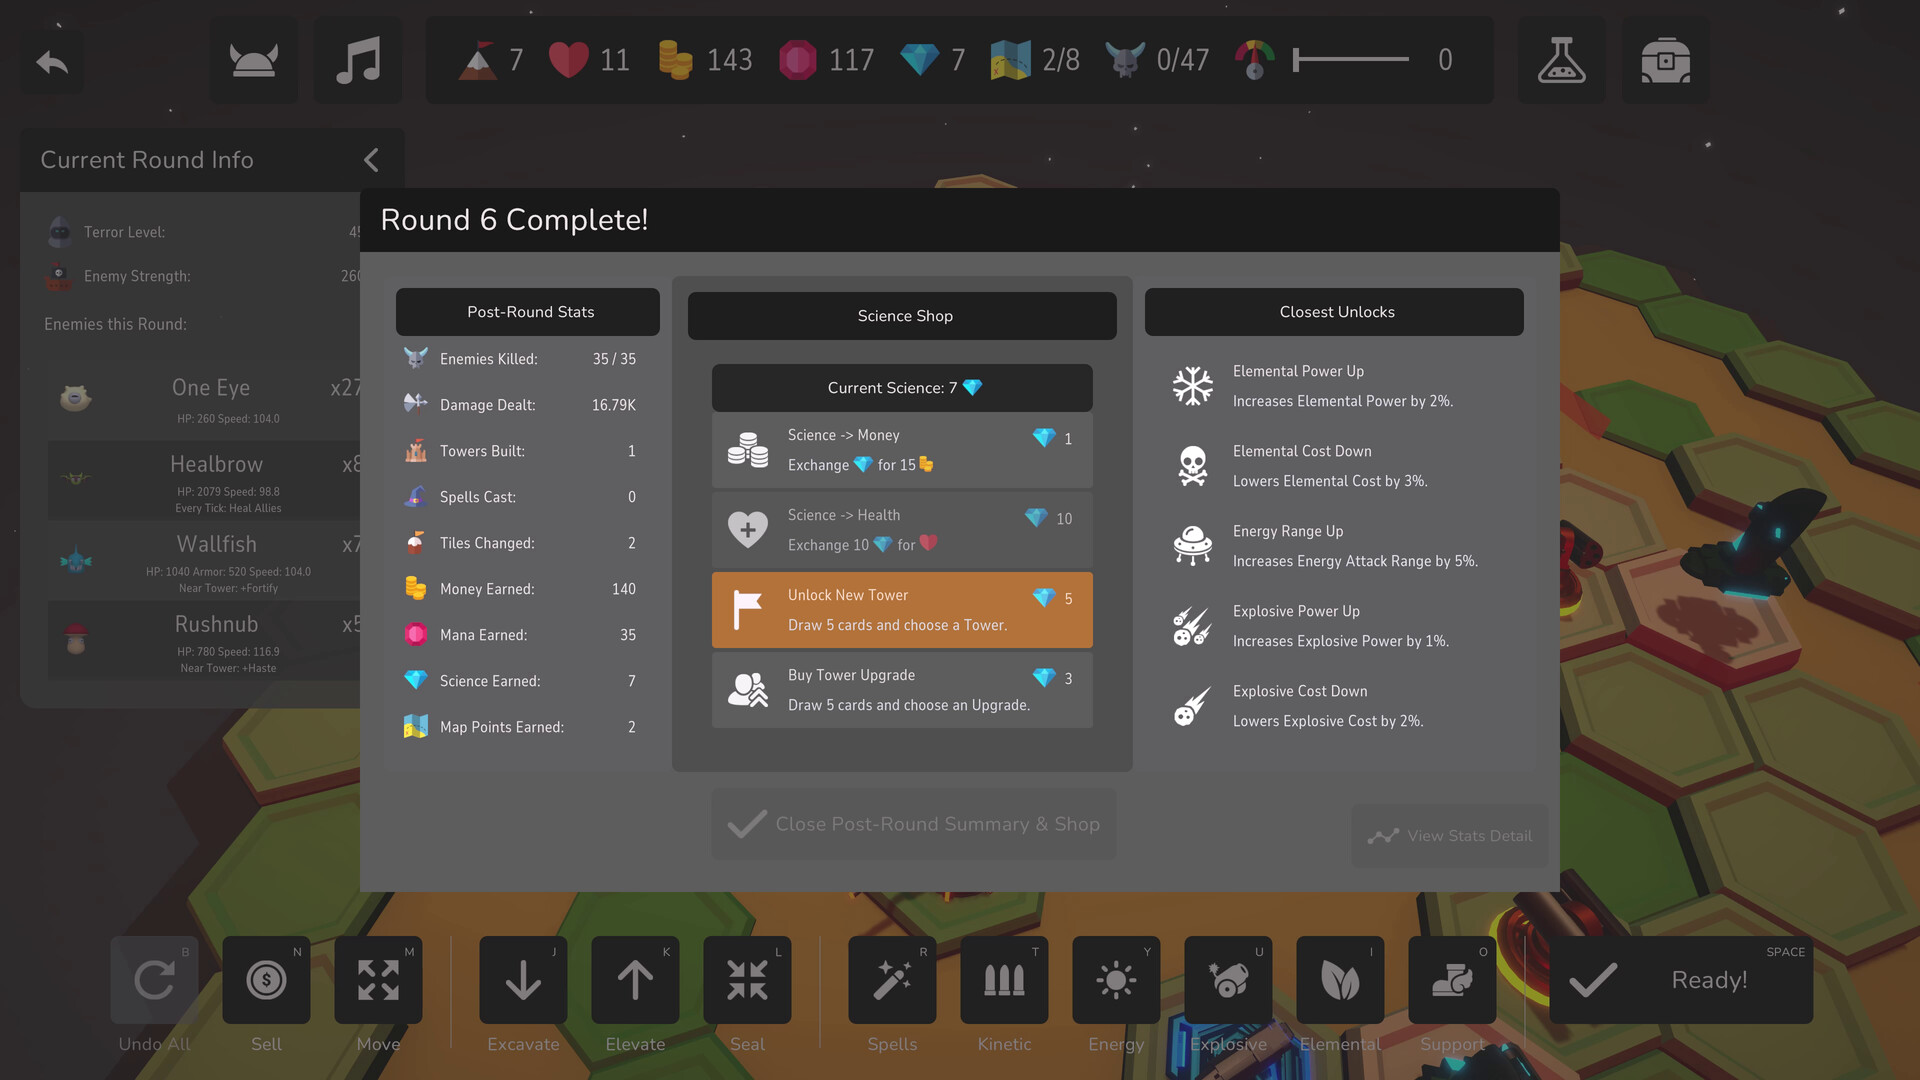Drag the science progress slider bar
Screen dimensions: 1920x1080
(x=1298, y=61)
